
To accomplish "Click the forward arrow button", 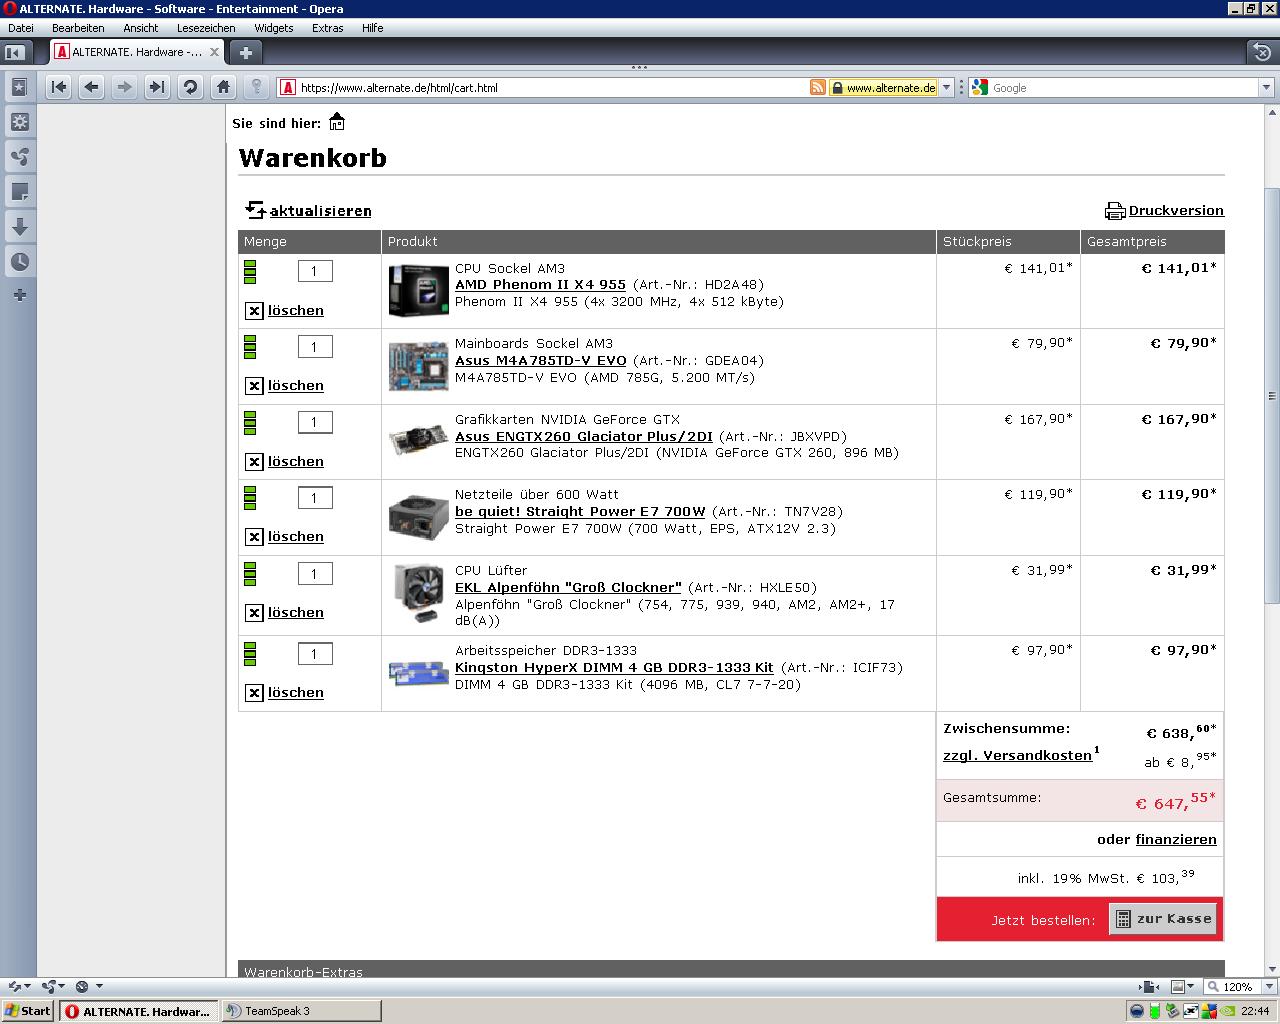I will point(124,87).
